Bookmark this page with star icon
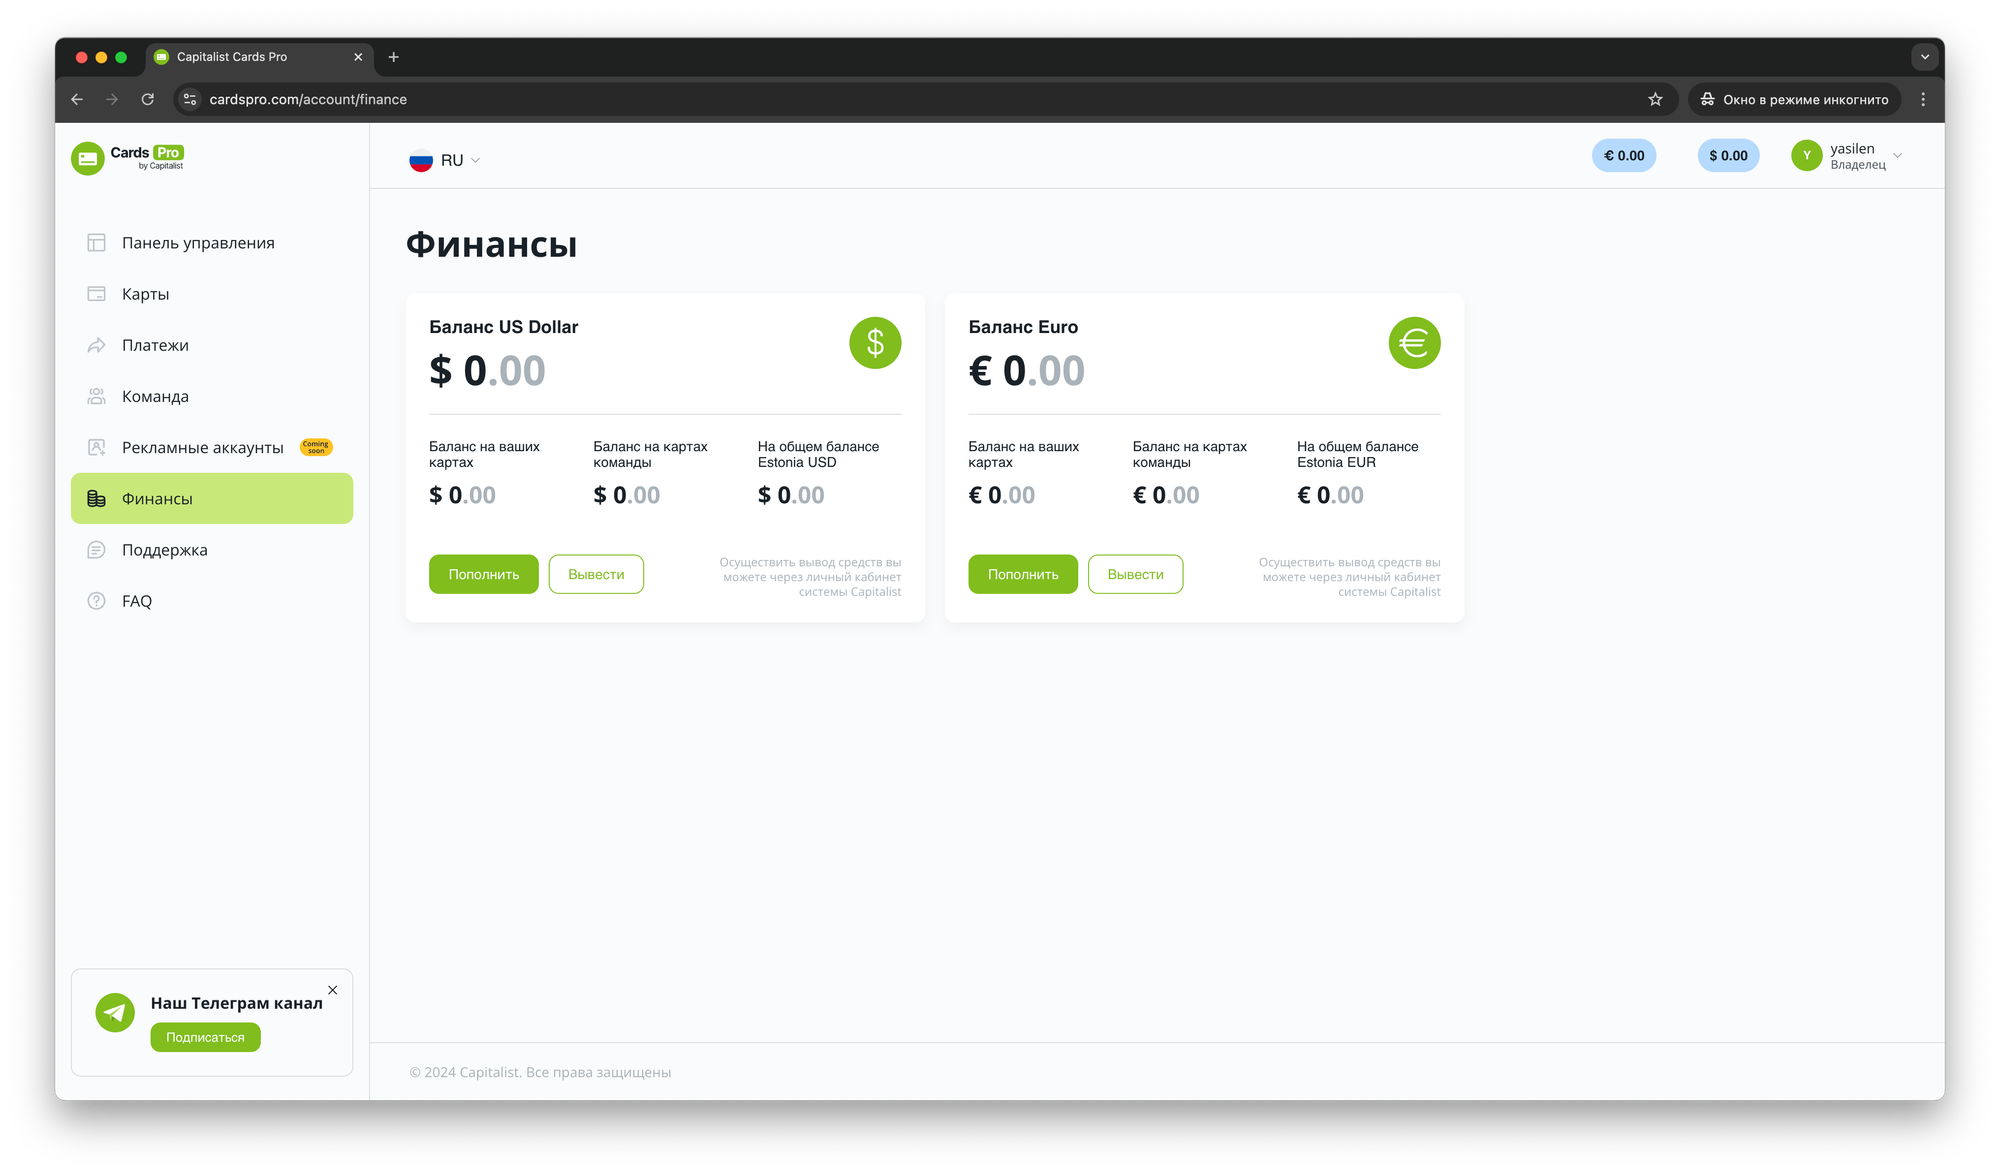The width and height of the screenshot is (2000, 1173). click(x=1655, y=99)
